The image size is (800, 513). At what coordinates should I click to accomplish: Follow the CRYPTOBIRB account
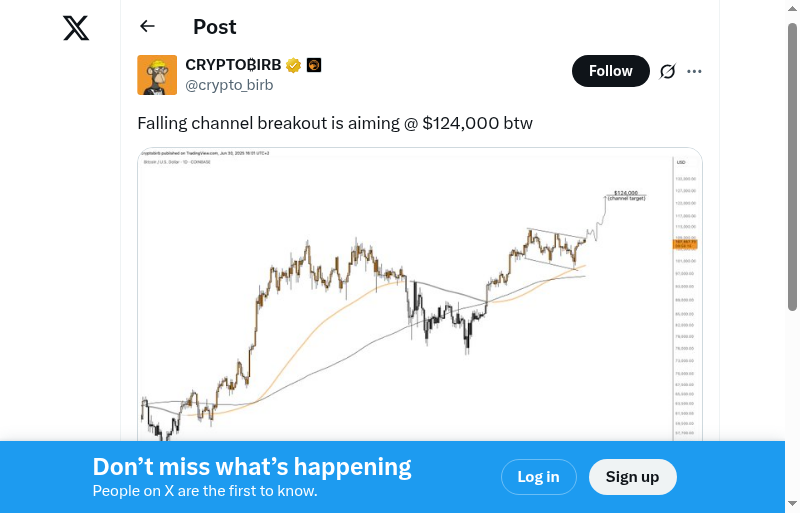[610, 71]
